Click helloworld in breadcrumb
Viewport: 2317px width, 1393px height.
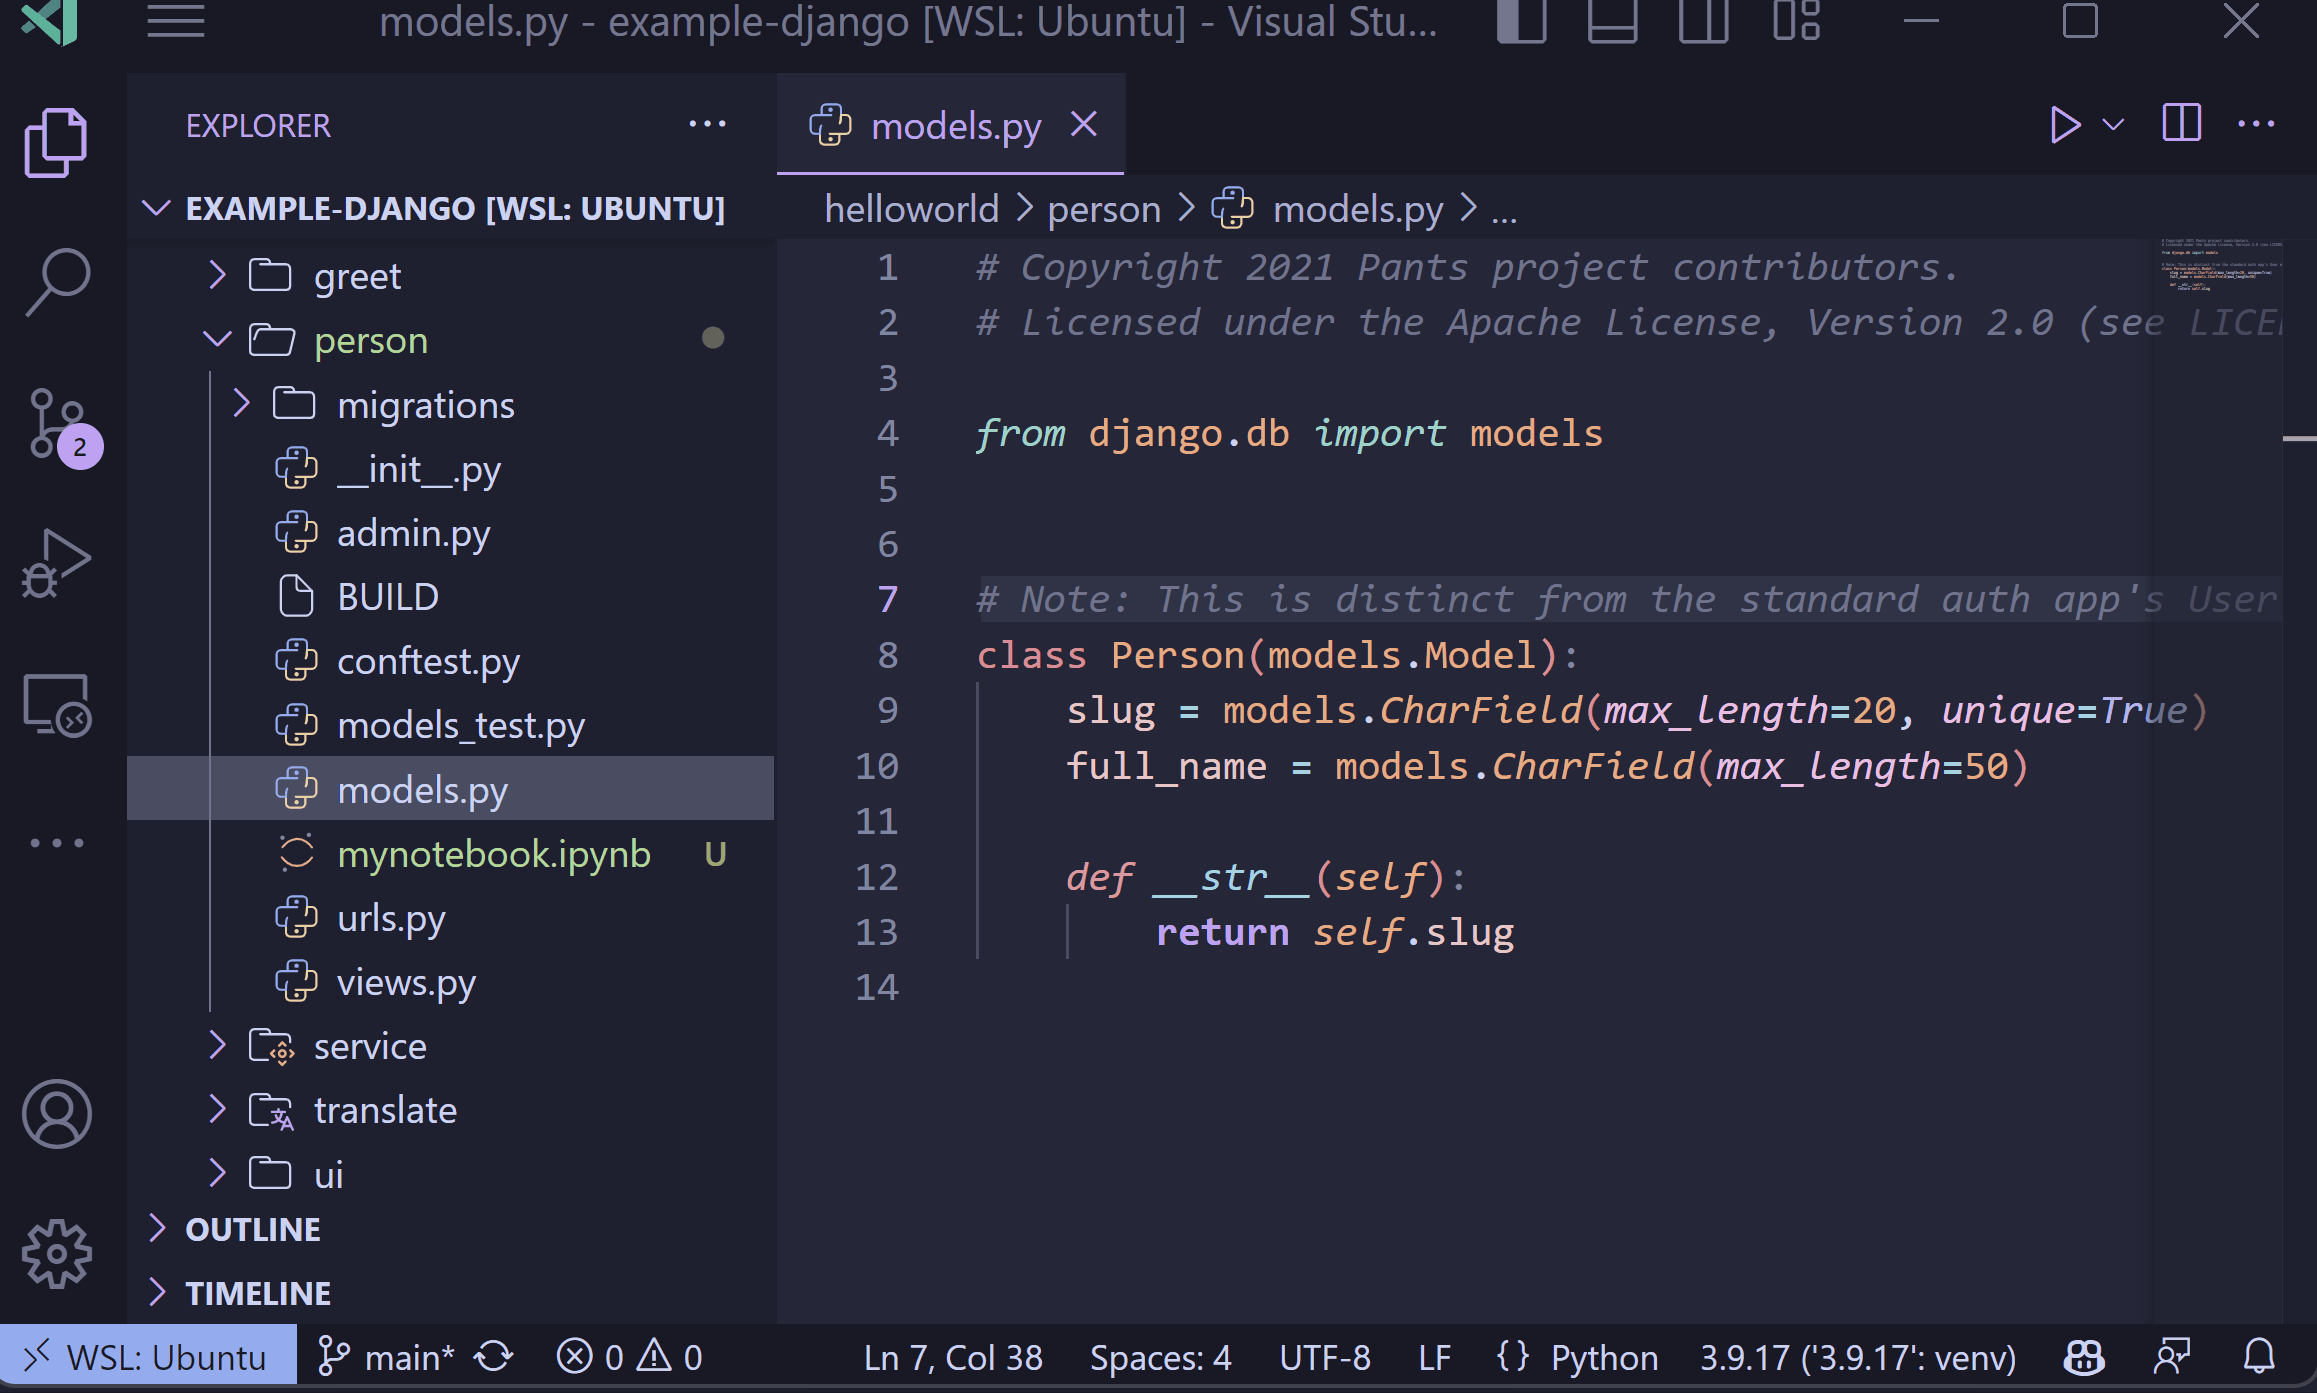click(x=911, y=209)
